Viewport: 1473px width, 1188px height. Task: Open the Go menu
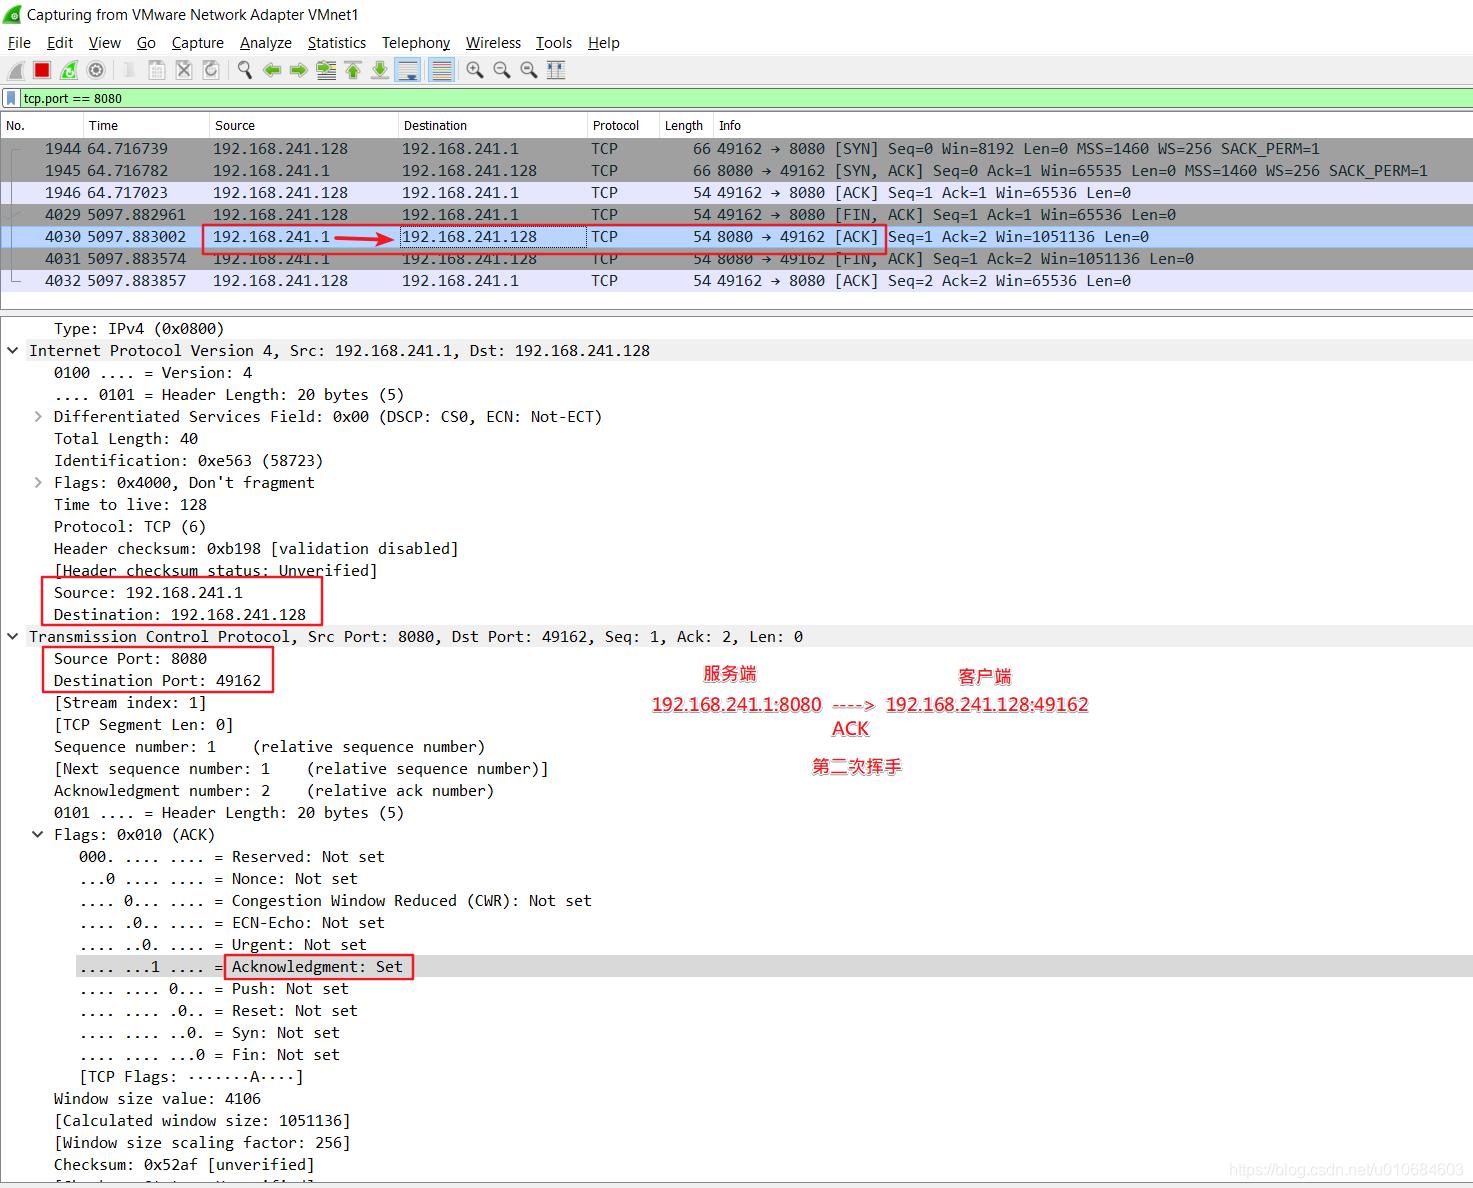click(x=146, y=43)
